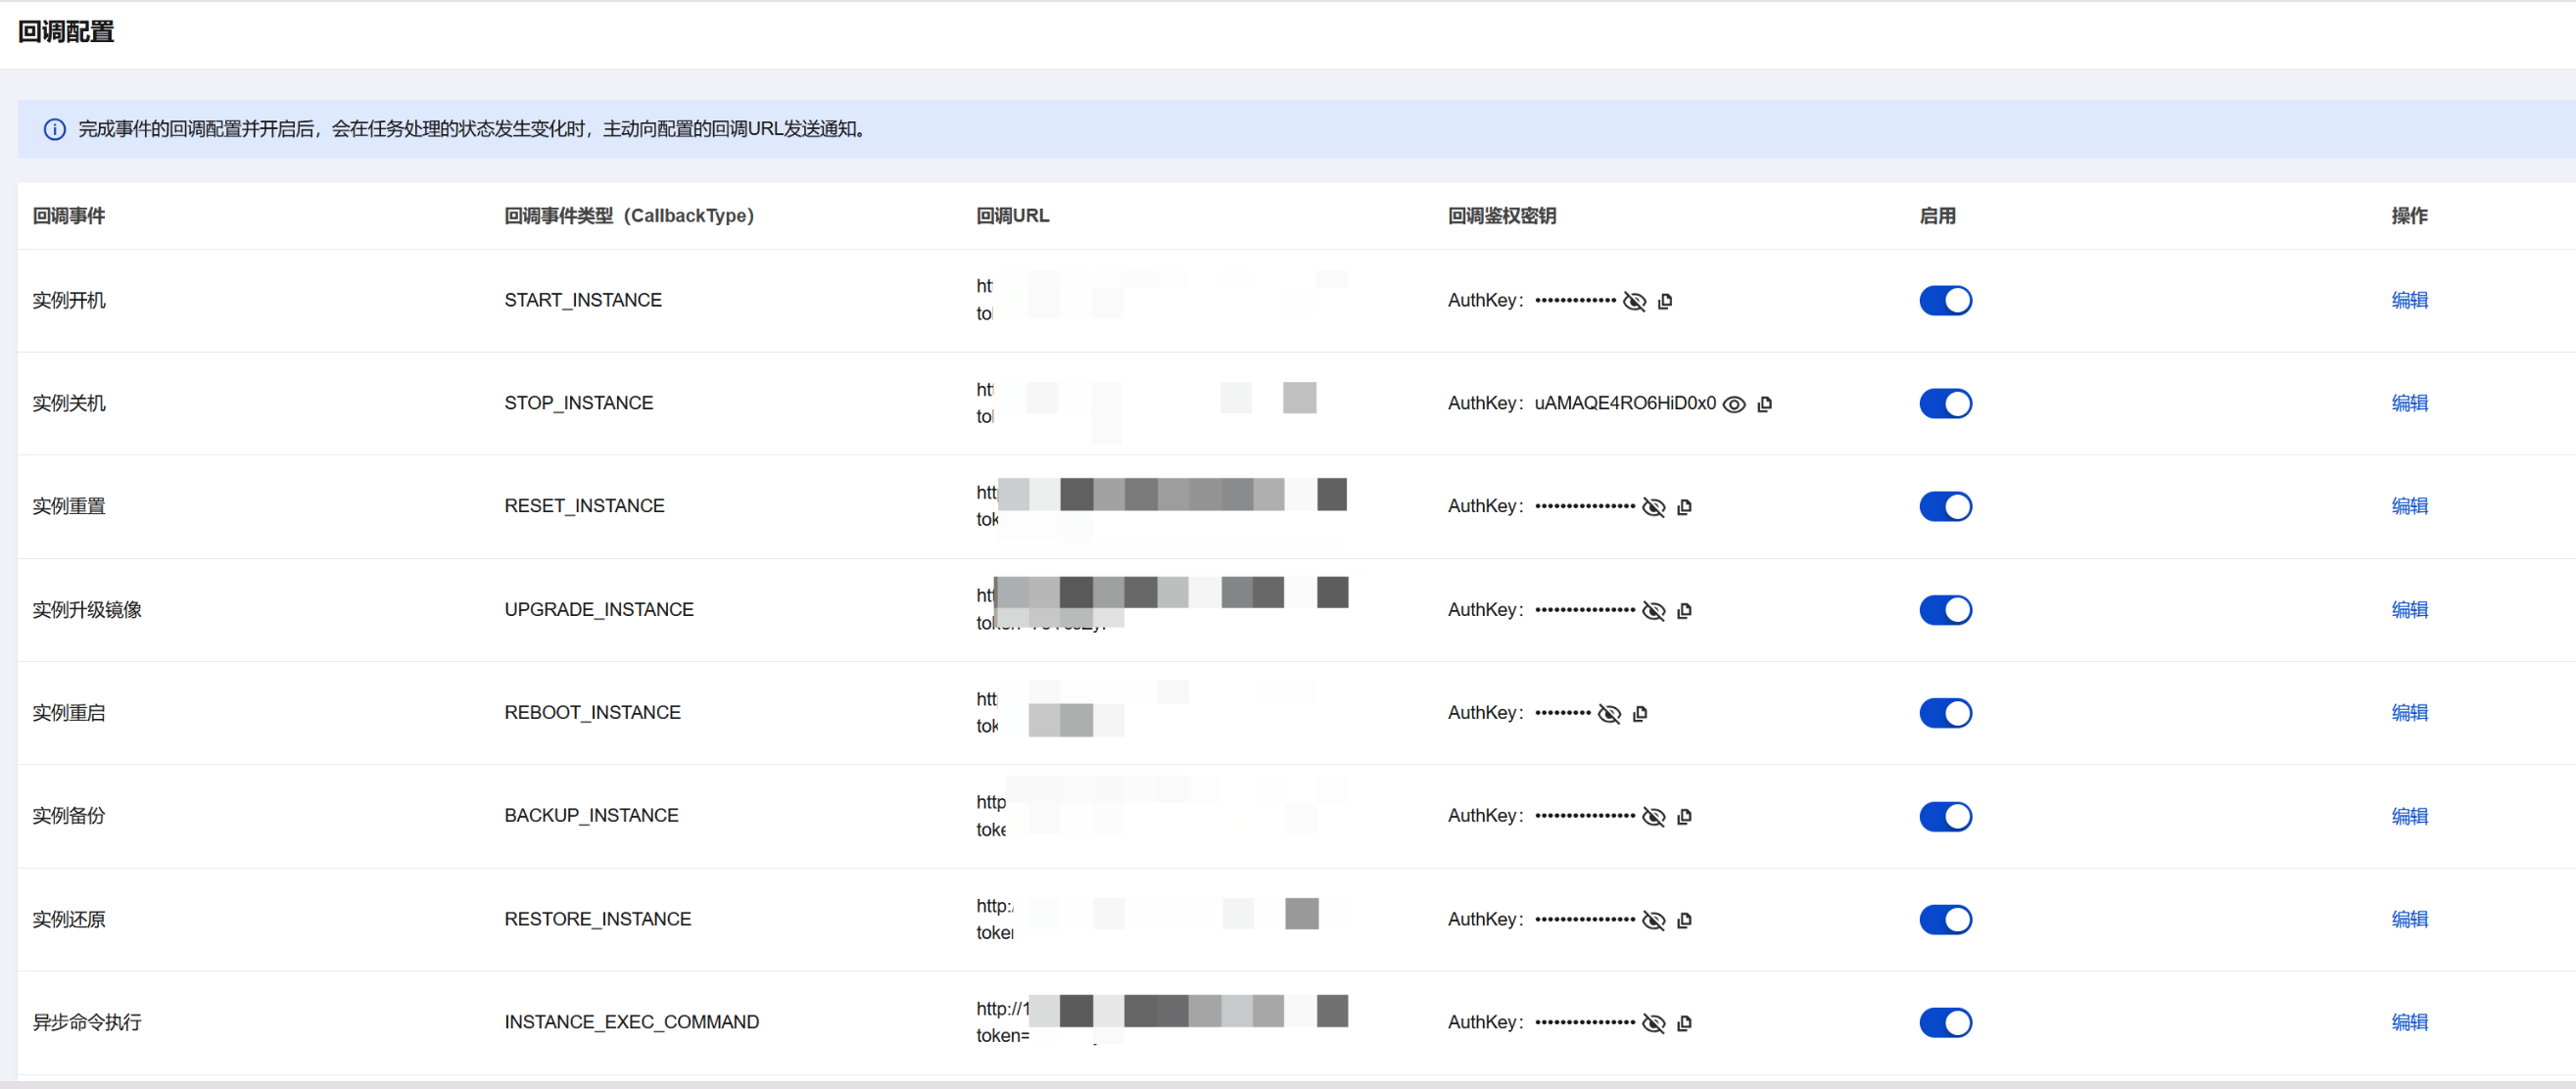Viewport: 2576px width, 1089px height.
Task: Click the info icon in the notice banner
Action: click(x=55, y=129)
